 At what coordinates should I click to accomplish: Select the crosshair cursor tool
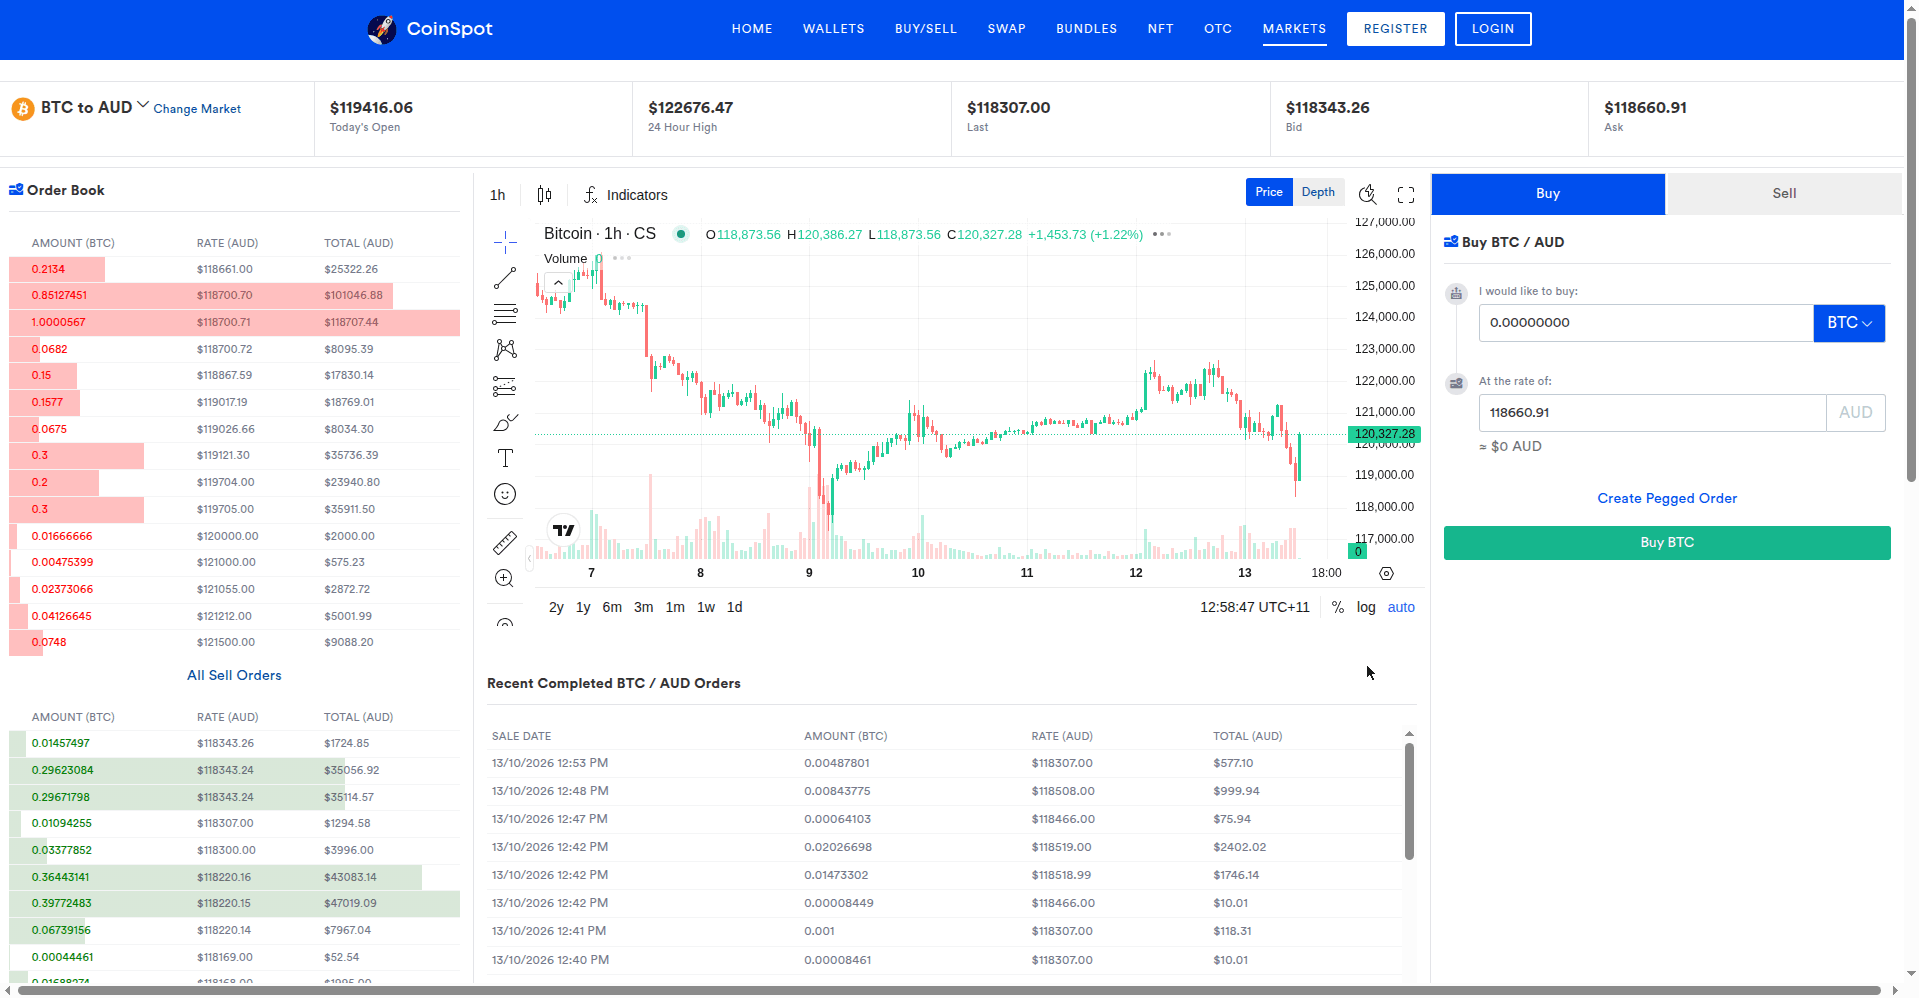pyautogui.click(x=505, y=241)
